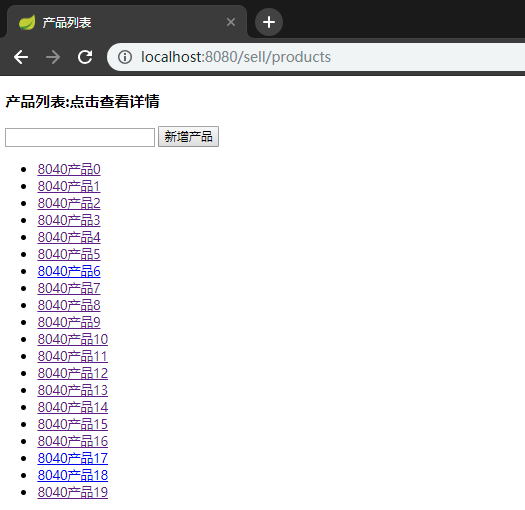Screen dimensions: 525x510
Task: View details of 8040产品15
Action: pyautogui.click(x=73, y=424)
